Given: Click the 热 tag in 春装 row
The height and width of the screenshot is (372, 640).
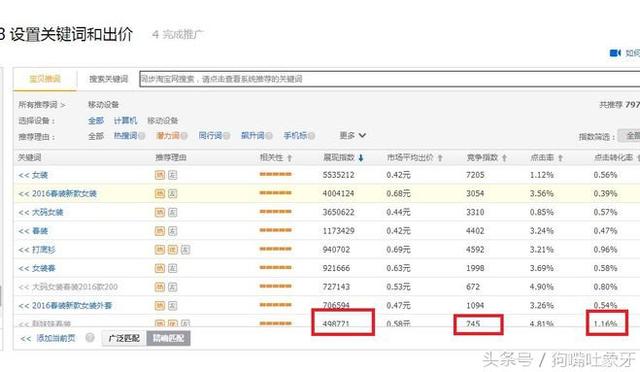Looking at the screenshot, I should pos(160,231).
